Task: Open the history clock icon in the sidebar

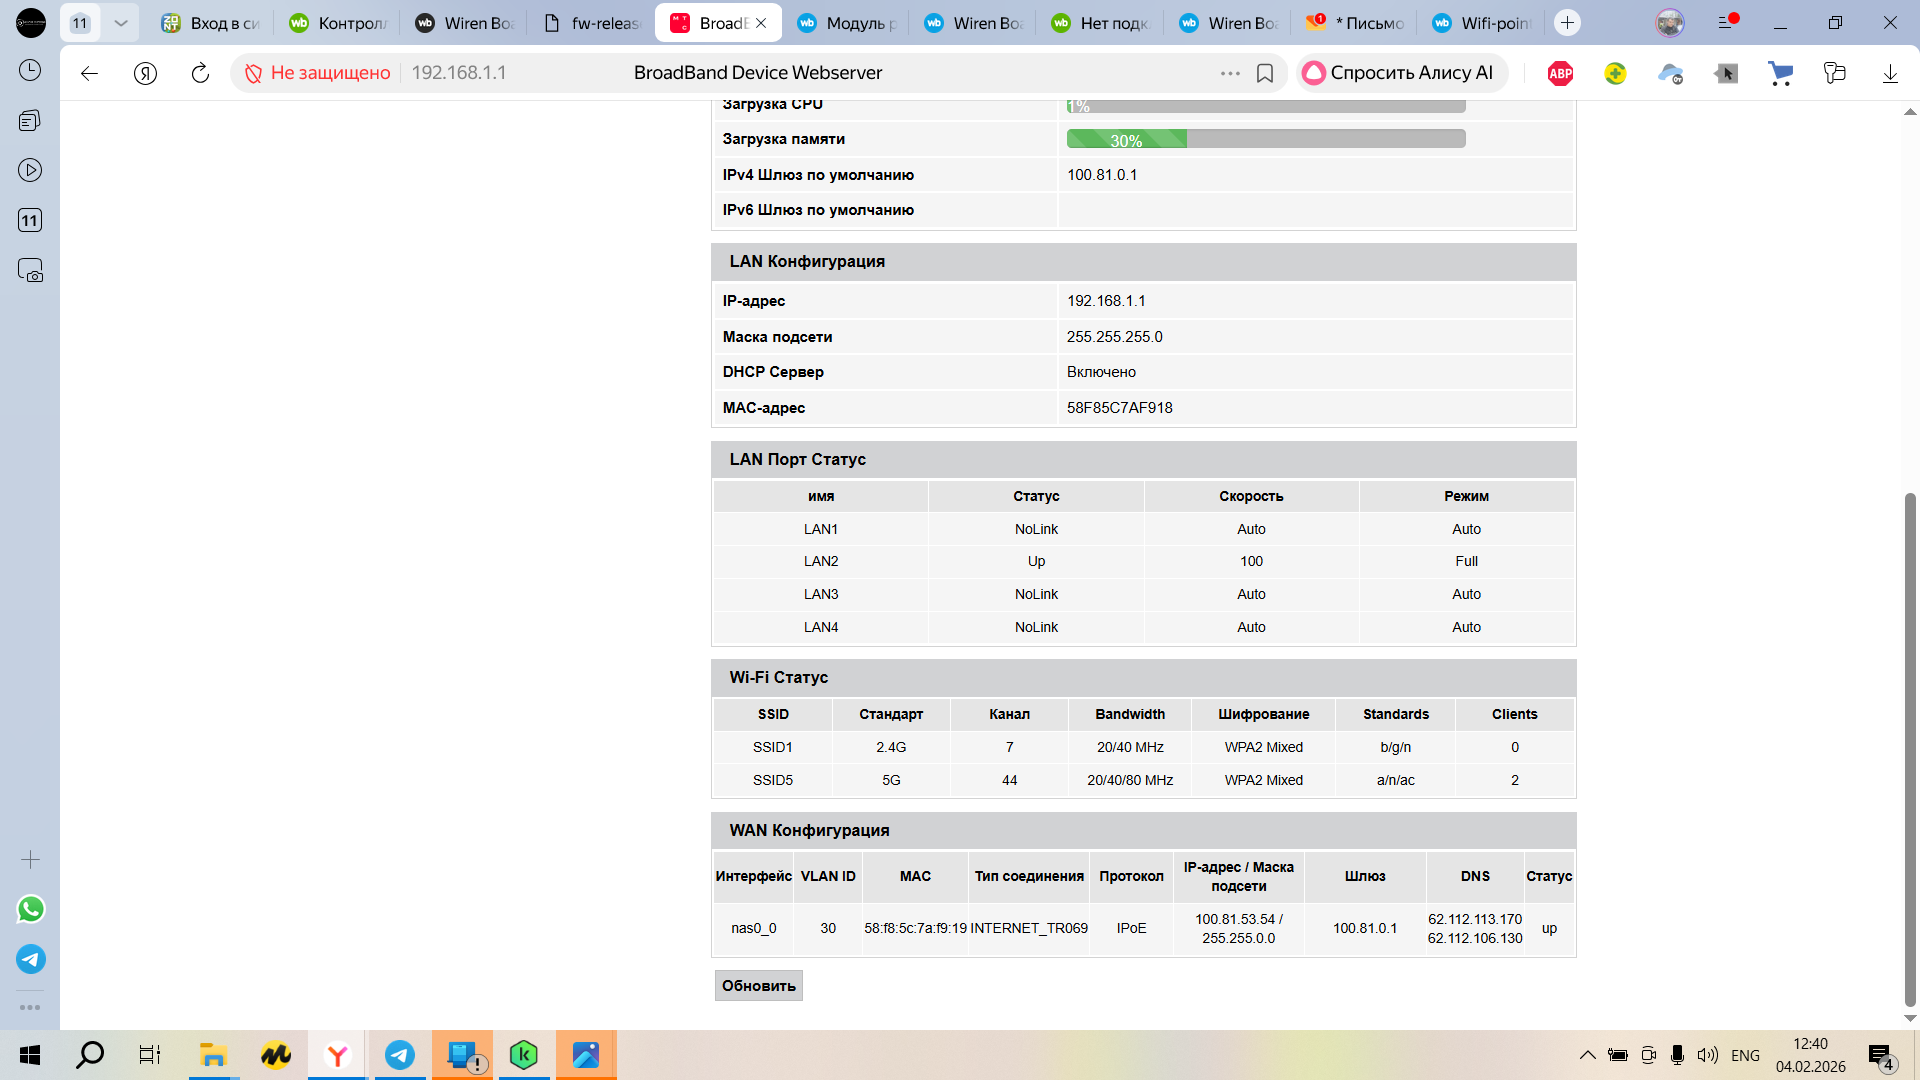Action: click(x=30, y=70)
